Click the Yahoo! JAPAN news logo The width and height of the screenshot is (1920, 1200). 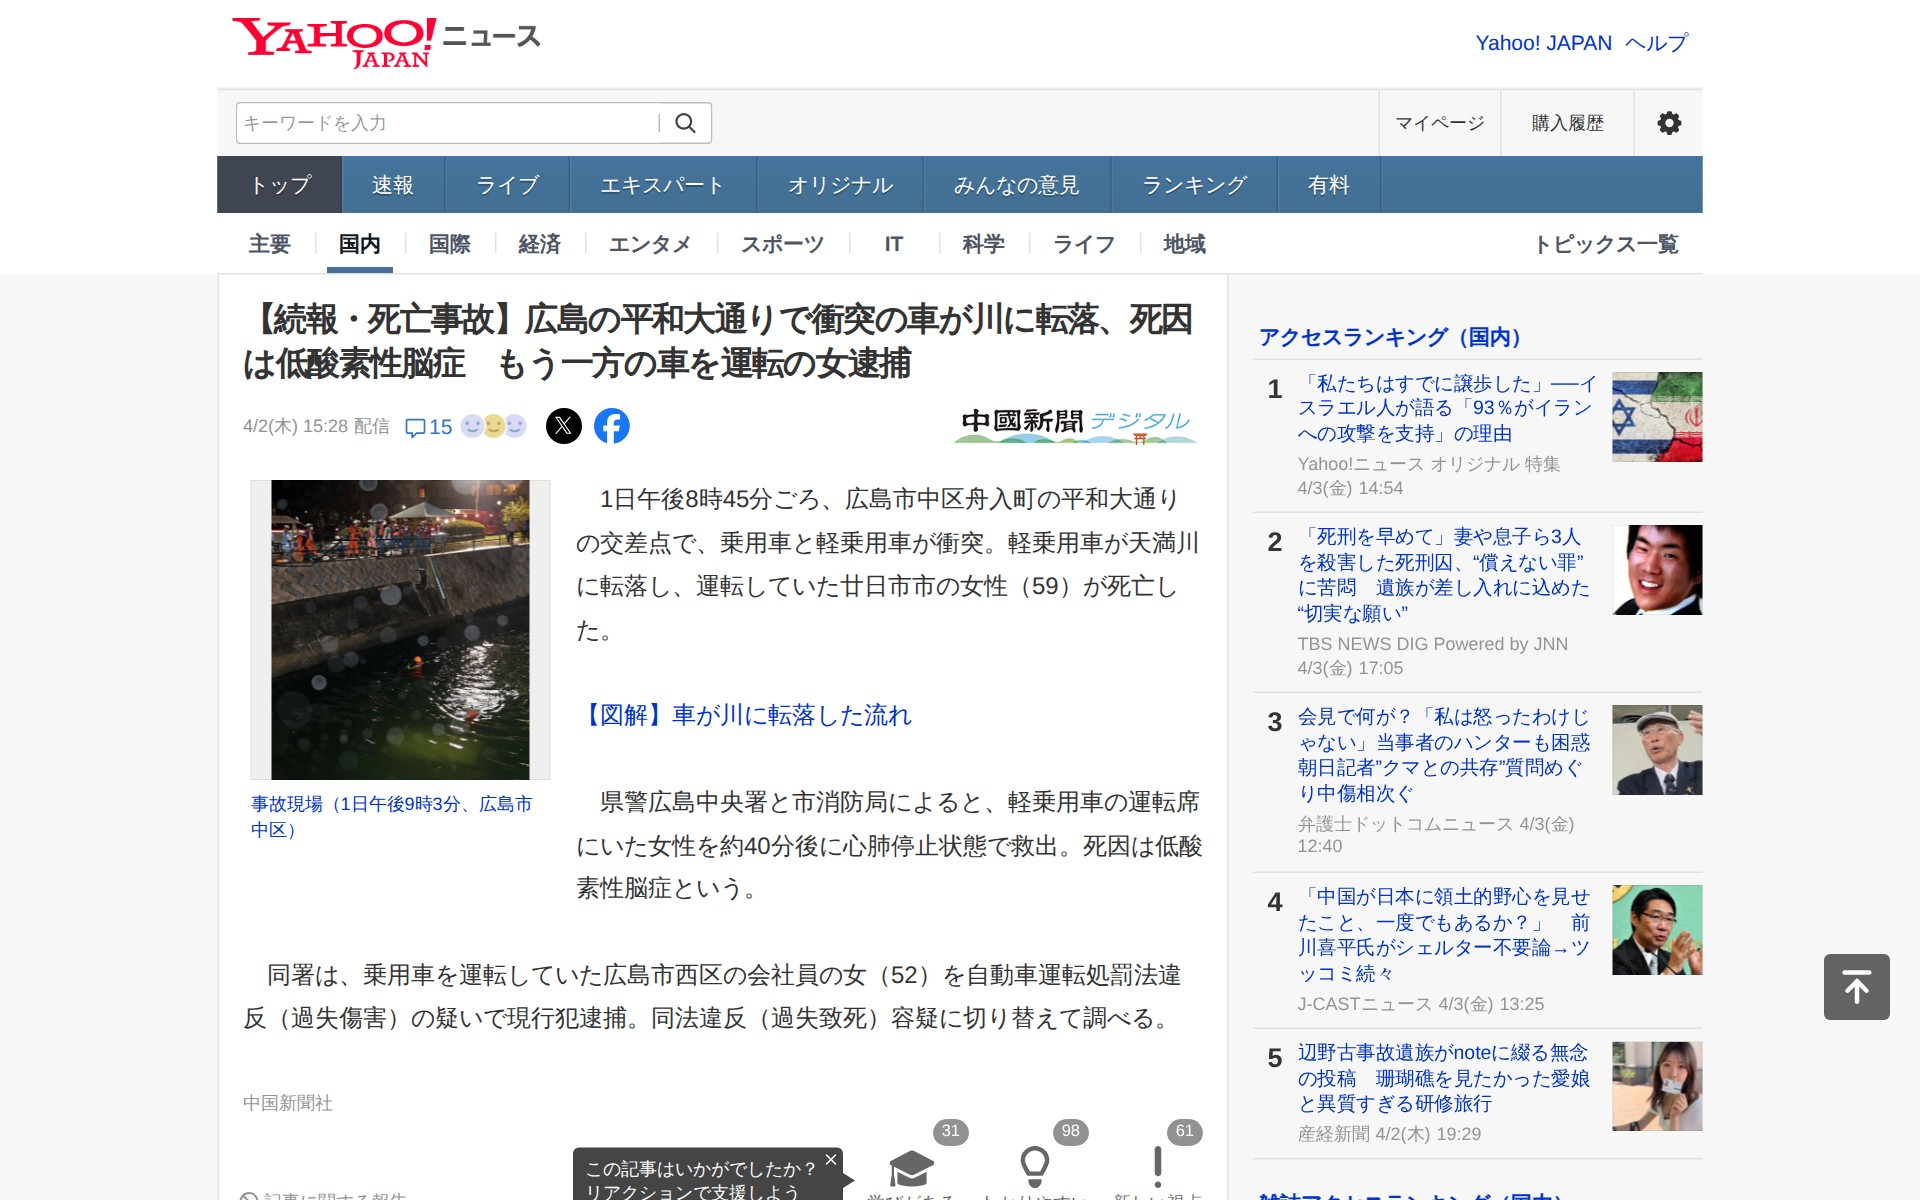(x=386, y=42)
